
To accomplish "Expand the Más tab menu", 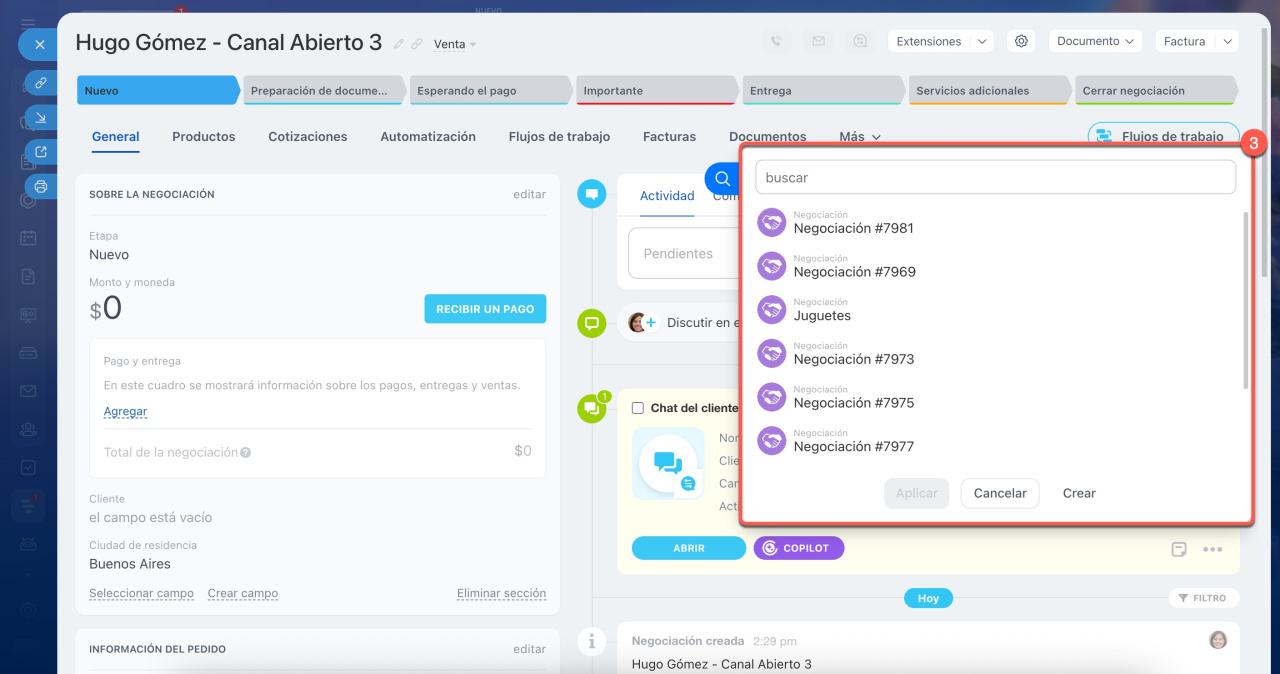I will (x=860, y=137).
